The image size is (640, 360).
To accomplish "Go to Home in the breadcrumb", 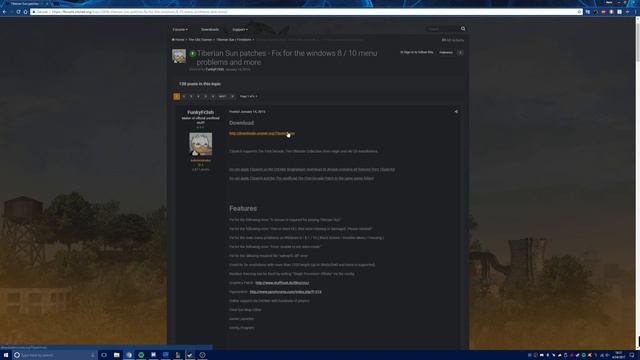I will click(x=178, y=40).
